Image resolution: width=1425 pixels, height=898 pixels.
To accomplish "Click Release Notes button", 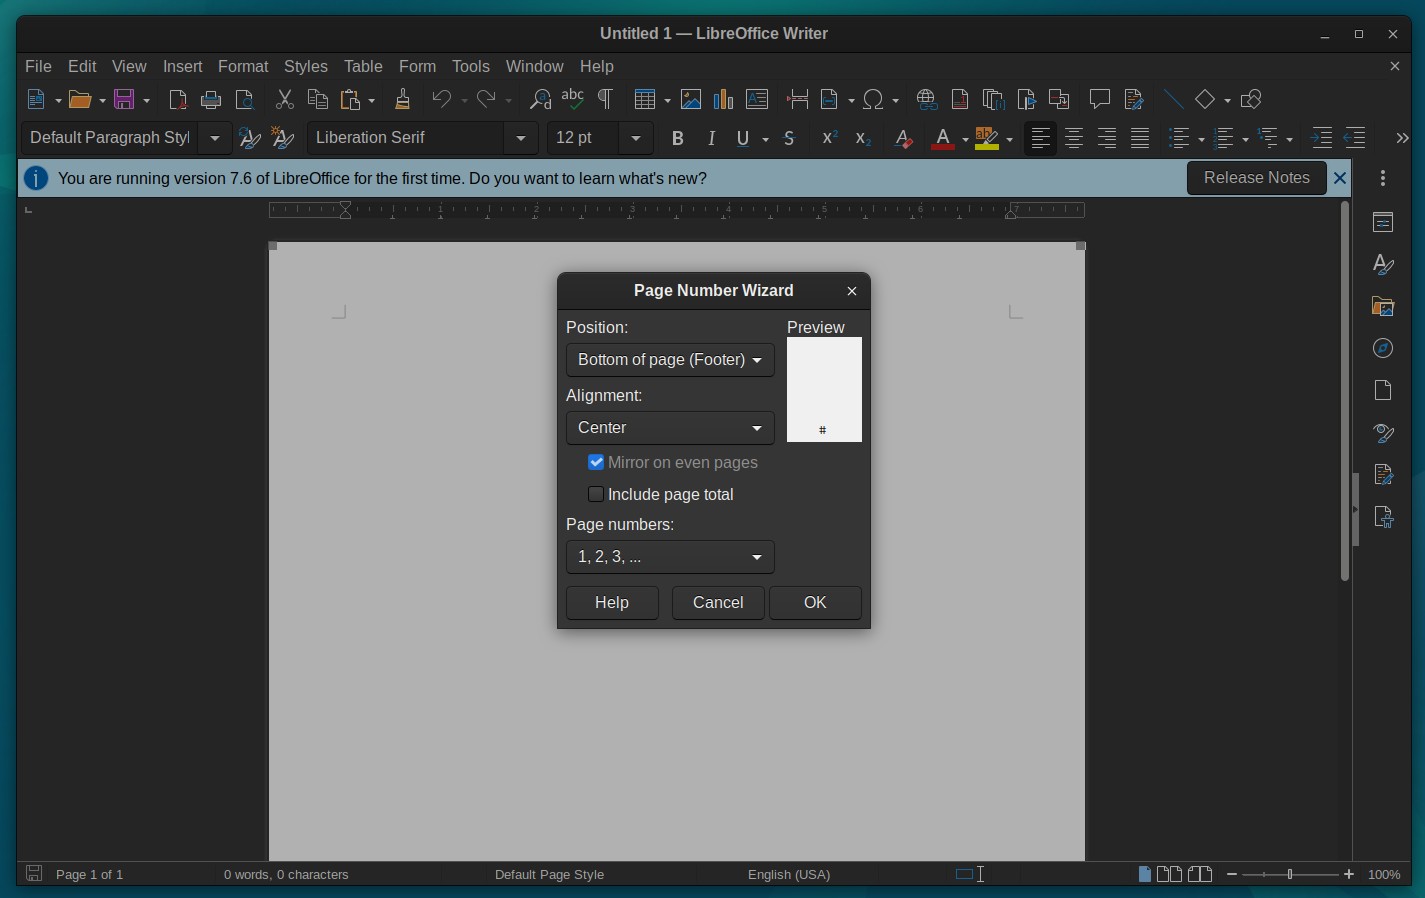I will point(1256,178).
